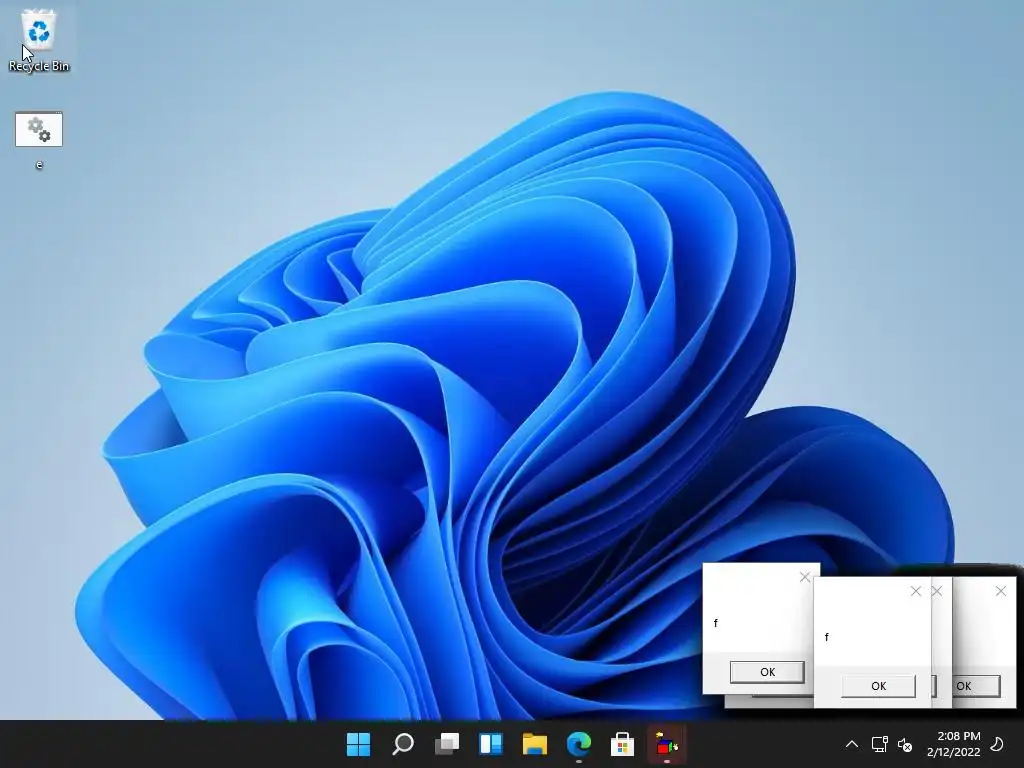This screenshot has width=1024, height=768.
Task: Select the Recycle Bin desktop icon
Action: coord(39,40)
